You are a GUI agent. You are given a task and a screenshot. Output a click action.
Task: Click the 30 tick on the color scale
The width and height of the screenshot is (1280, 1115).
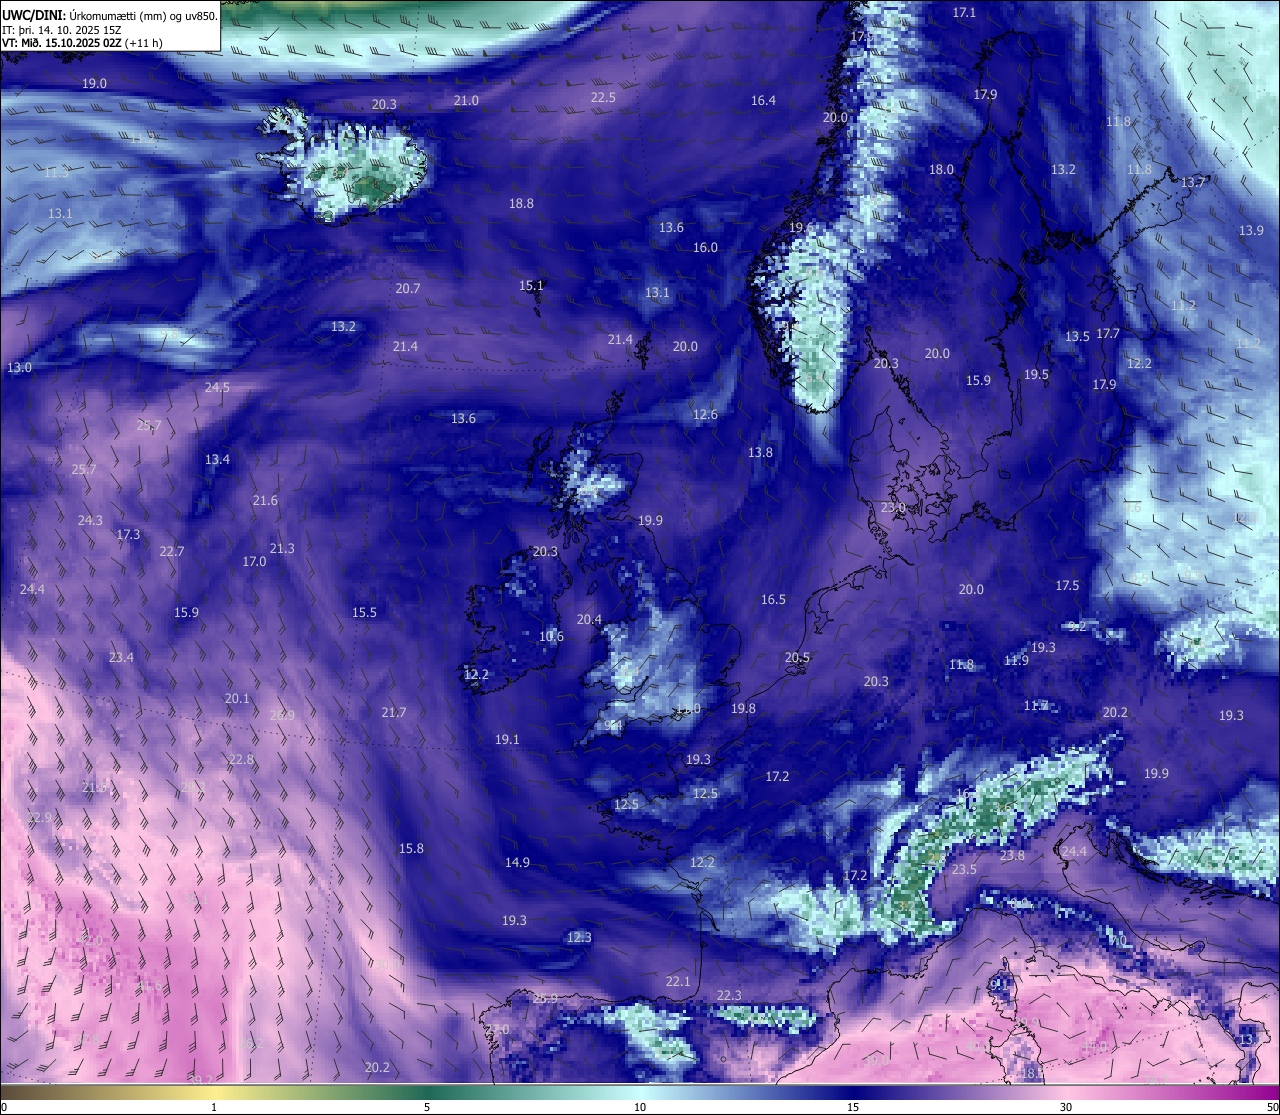1066,1107
